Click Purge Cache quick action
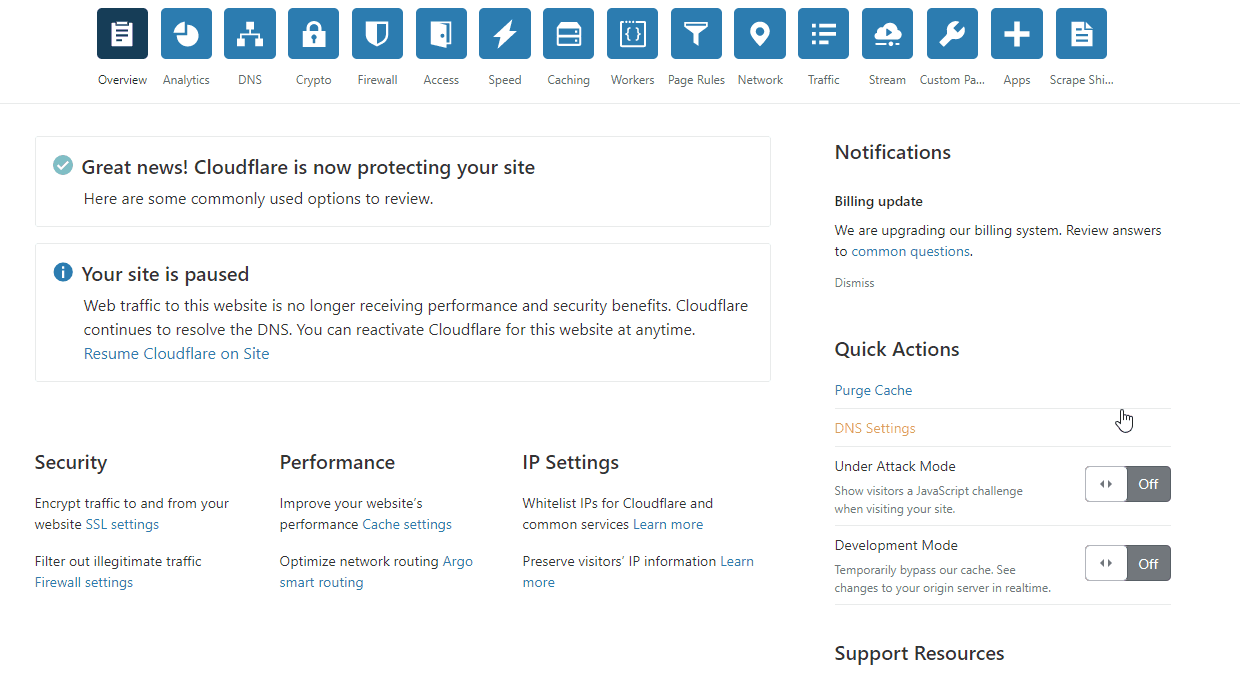 coord(873,390)
